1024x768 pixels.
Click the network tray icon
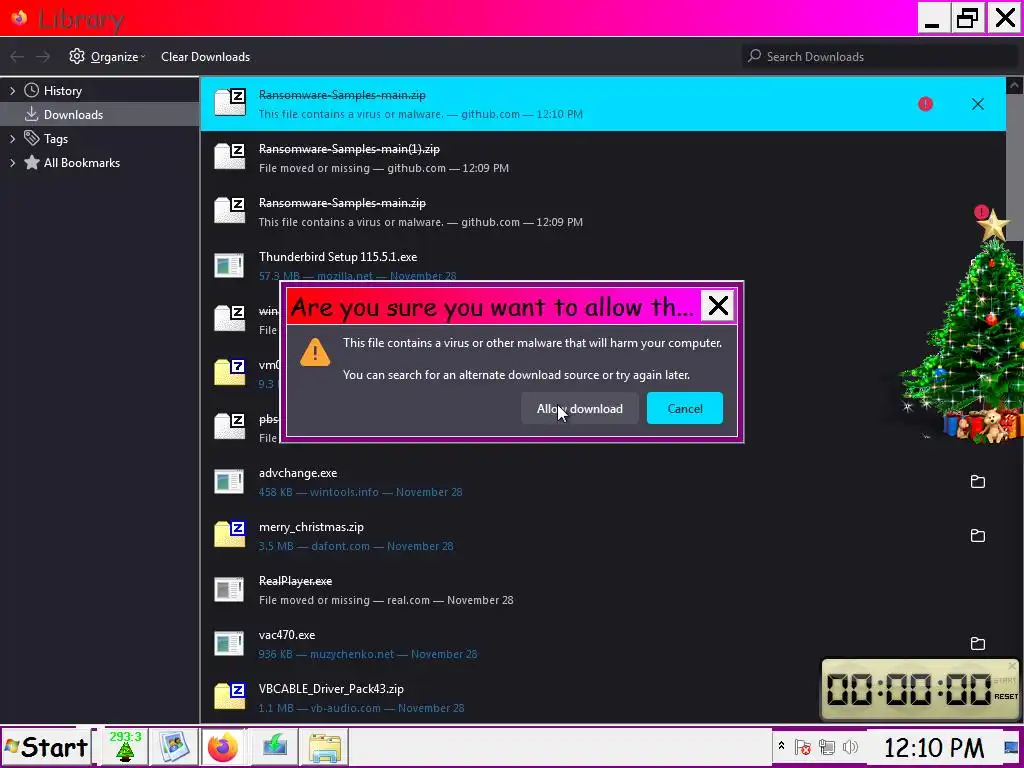827,747
